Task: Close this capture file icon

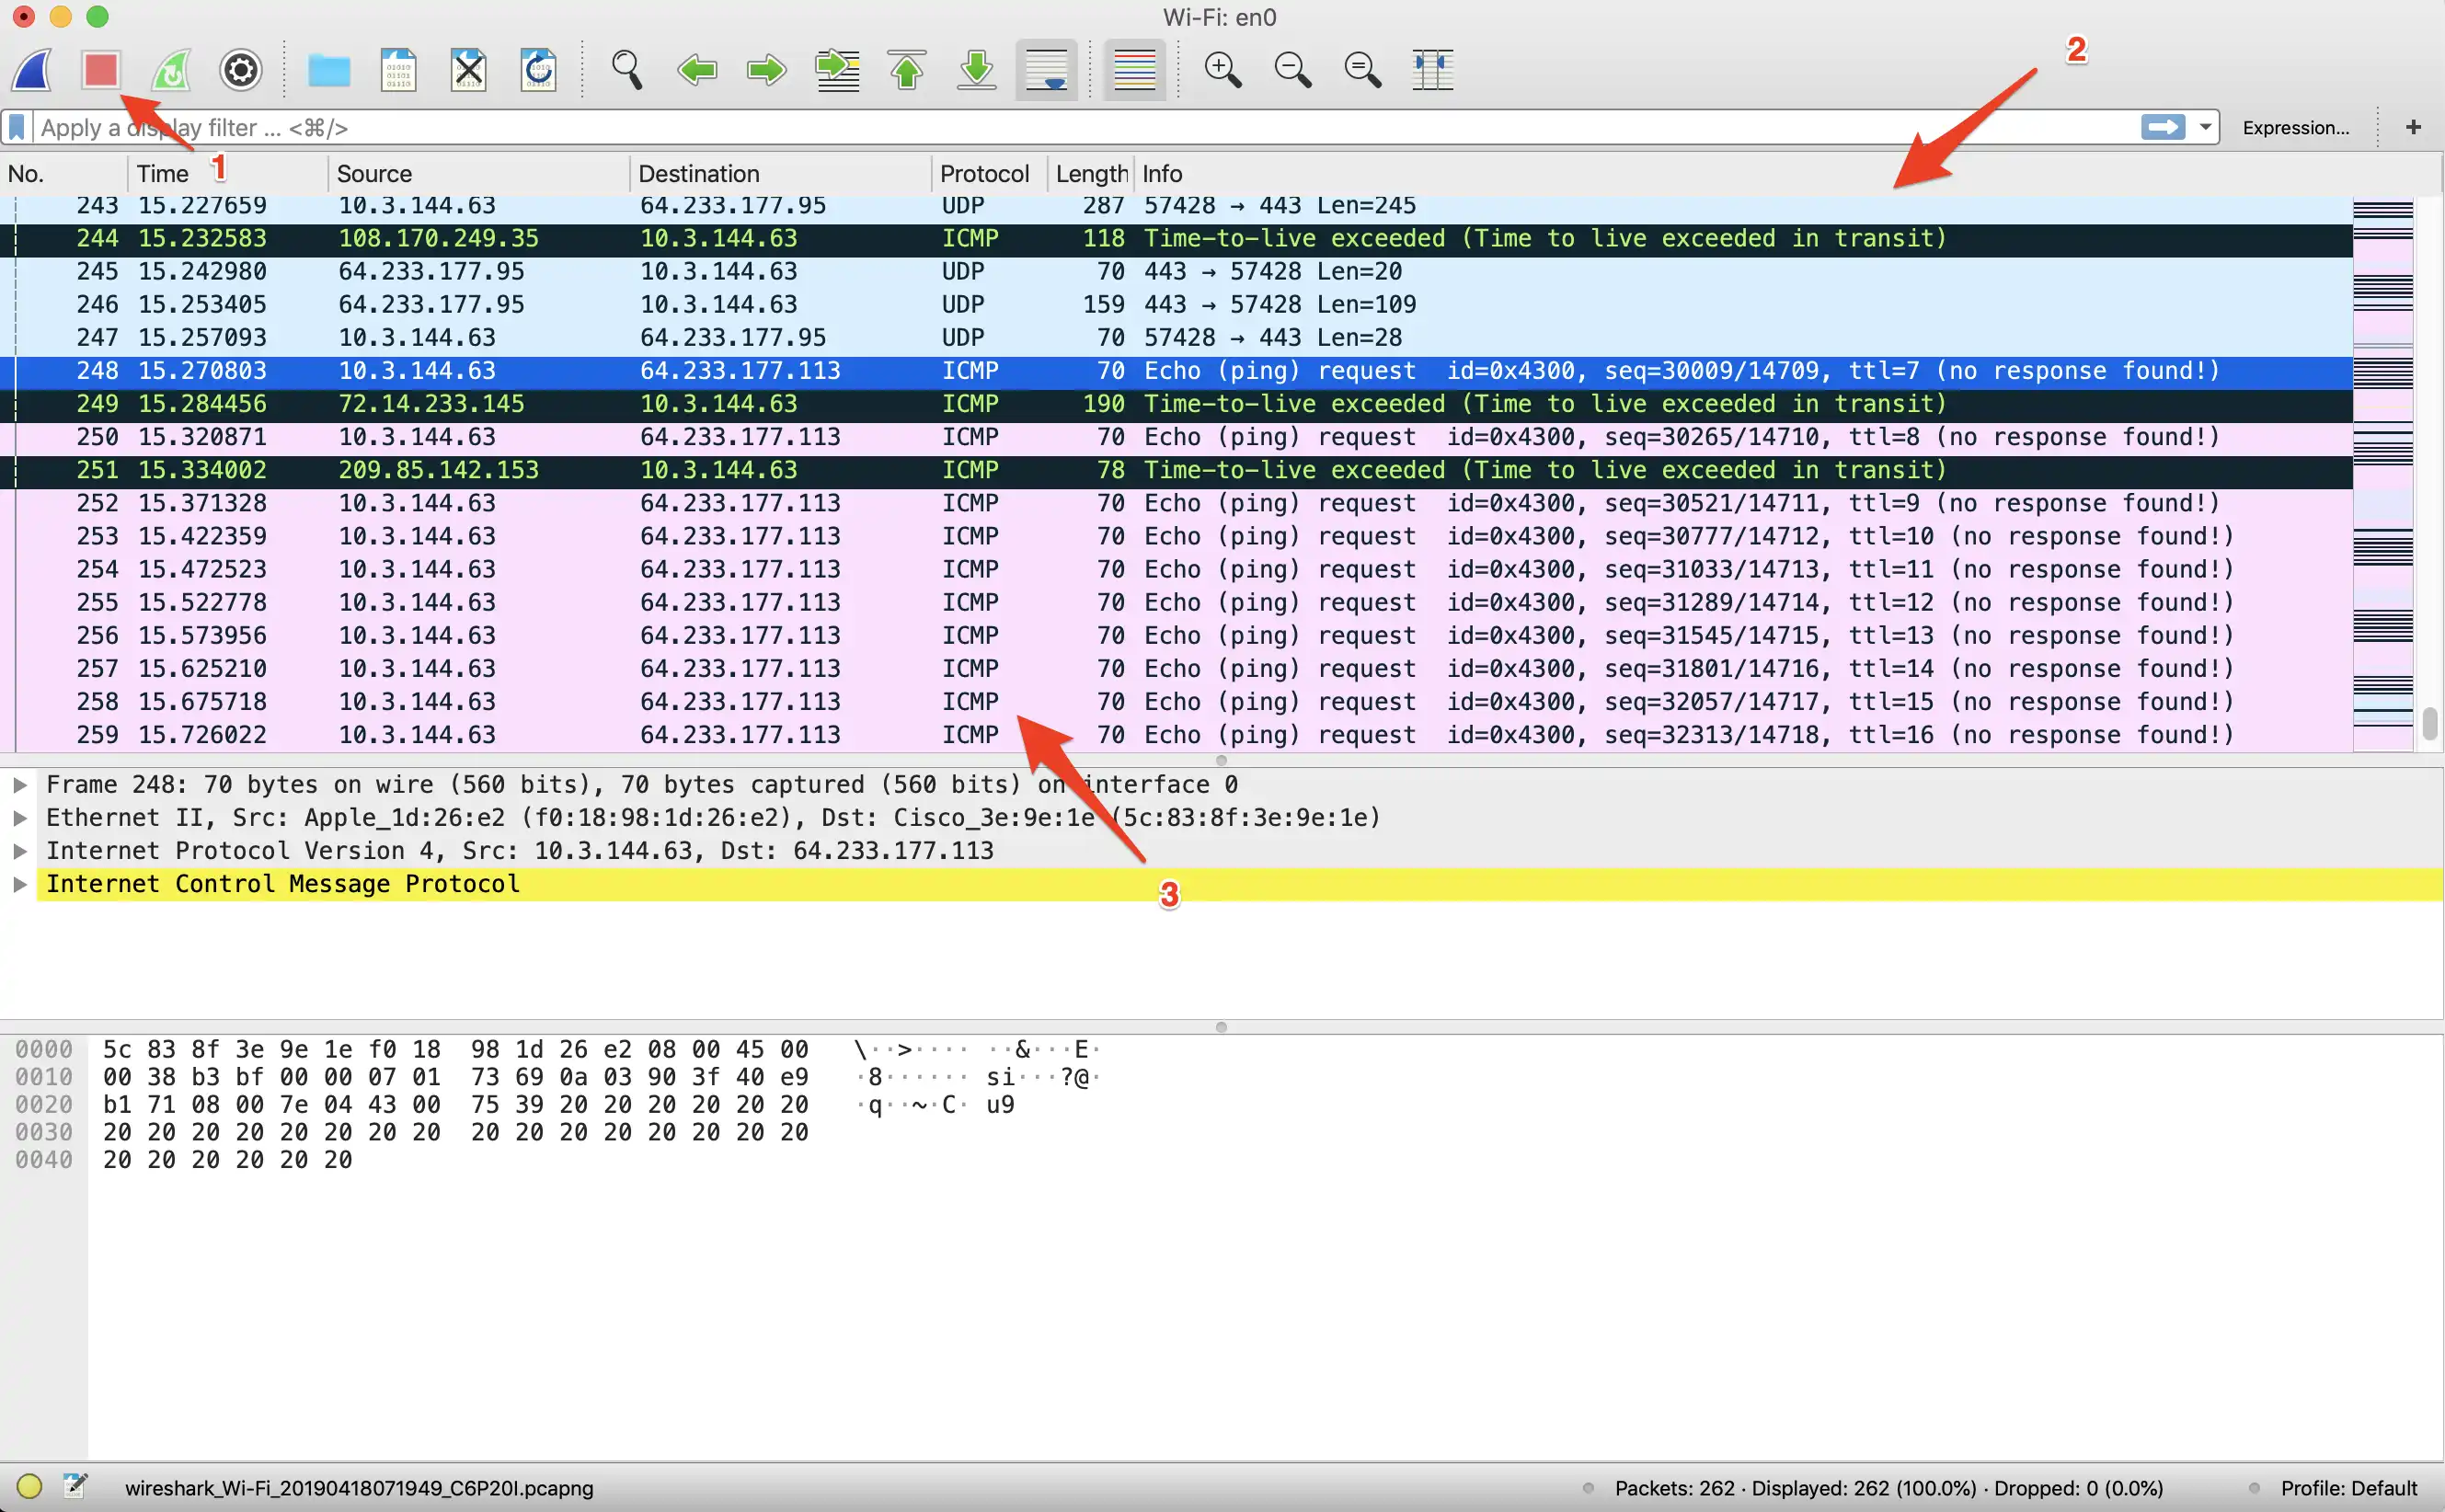Action: 468,70
